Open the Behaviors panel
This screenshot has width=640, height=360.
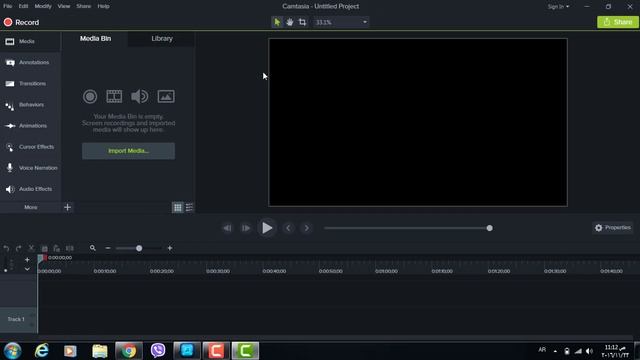pyautogui.click(x=30, y=105)
